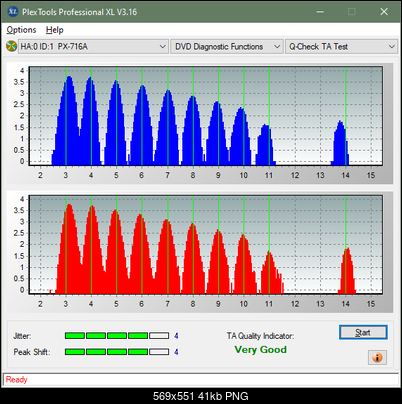Click the Very Good quality result text
The width and height of the screenshot is (402, 404).
click(x=260, y=350)
